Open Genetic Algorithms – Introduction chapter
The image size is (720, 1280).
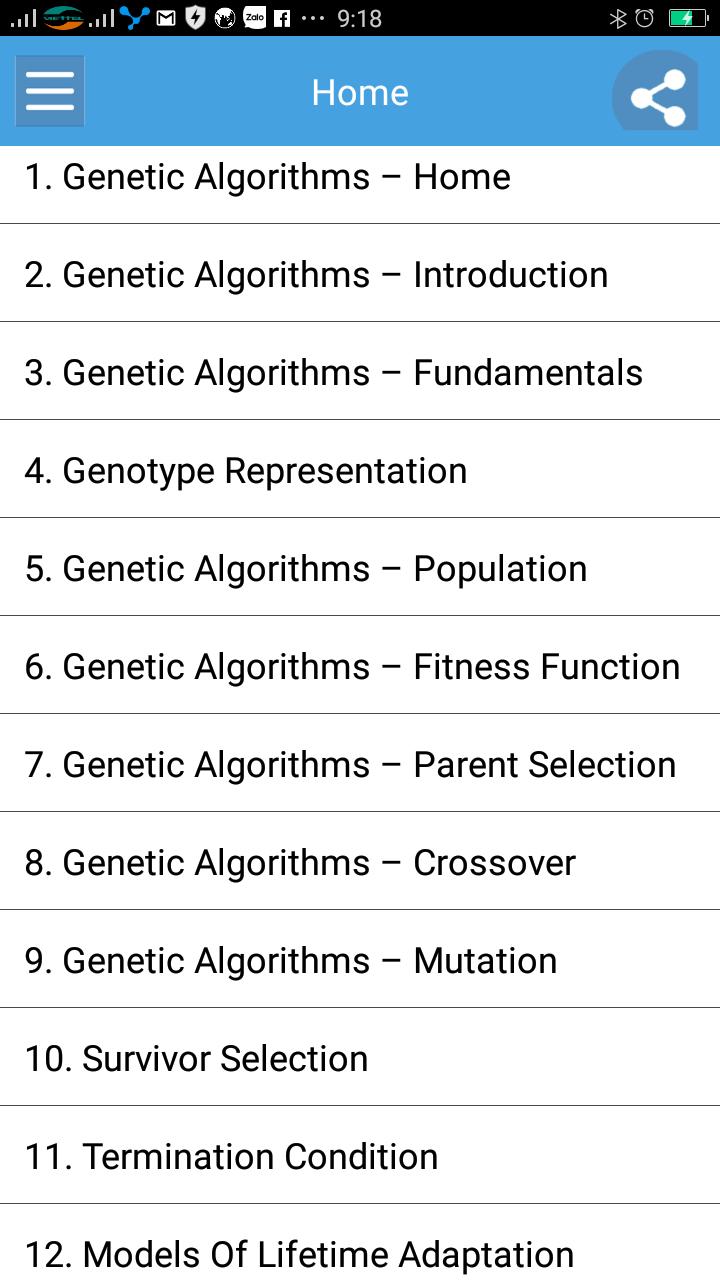[360, 274]
